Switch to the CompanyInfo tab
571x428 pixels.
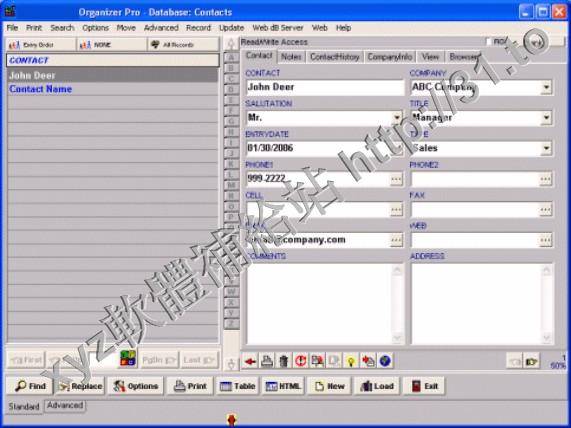390,57
